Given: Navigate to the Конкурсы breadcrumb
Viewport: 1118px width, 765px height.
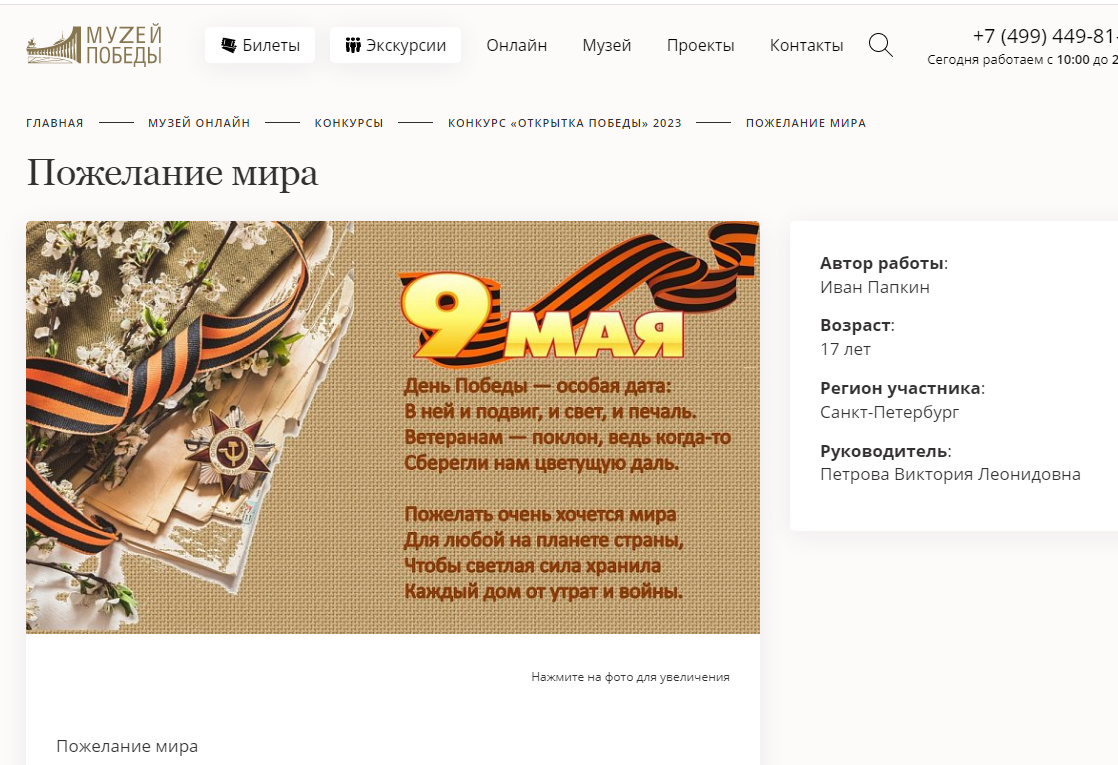Looking at the screenshot, I should point(349,123).
